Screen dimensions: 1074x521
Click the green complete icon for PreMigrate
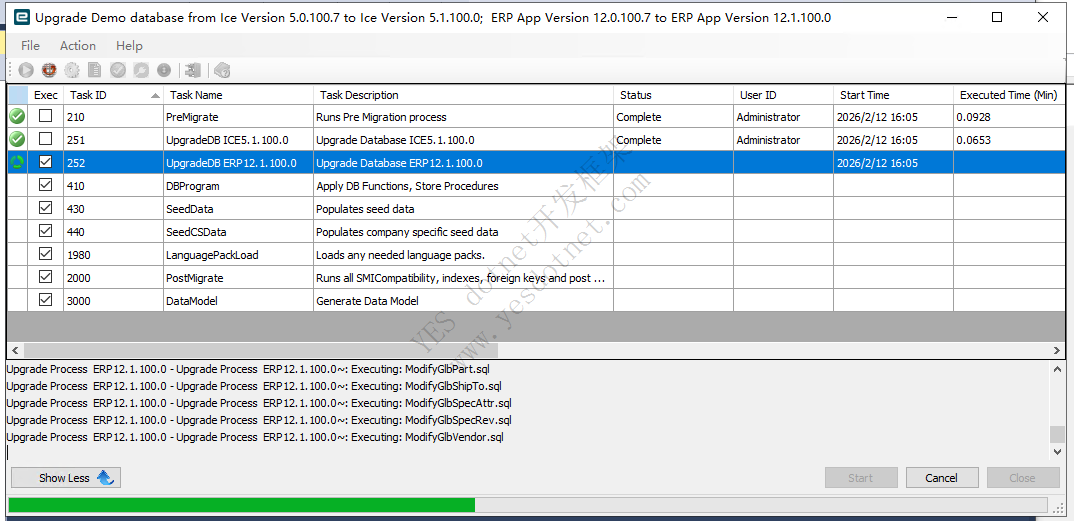coord(17,117)
